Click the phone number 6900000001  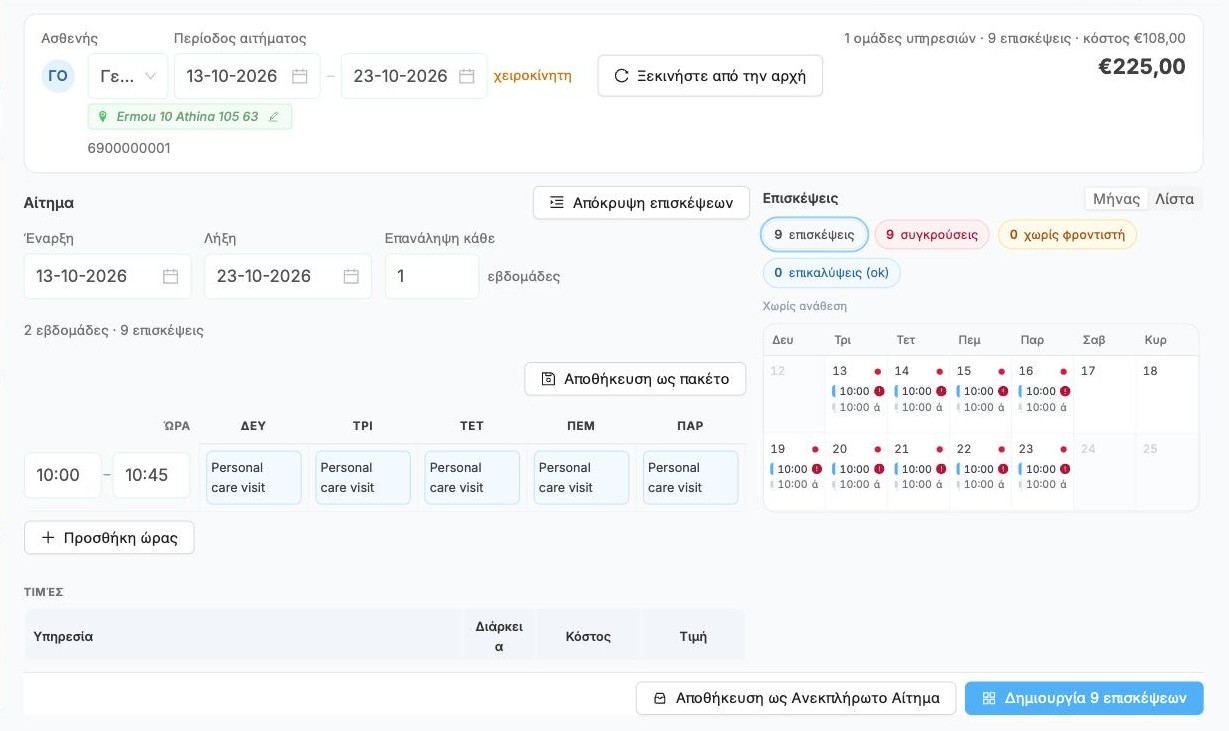(129, 148)
